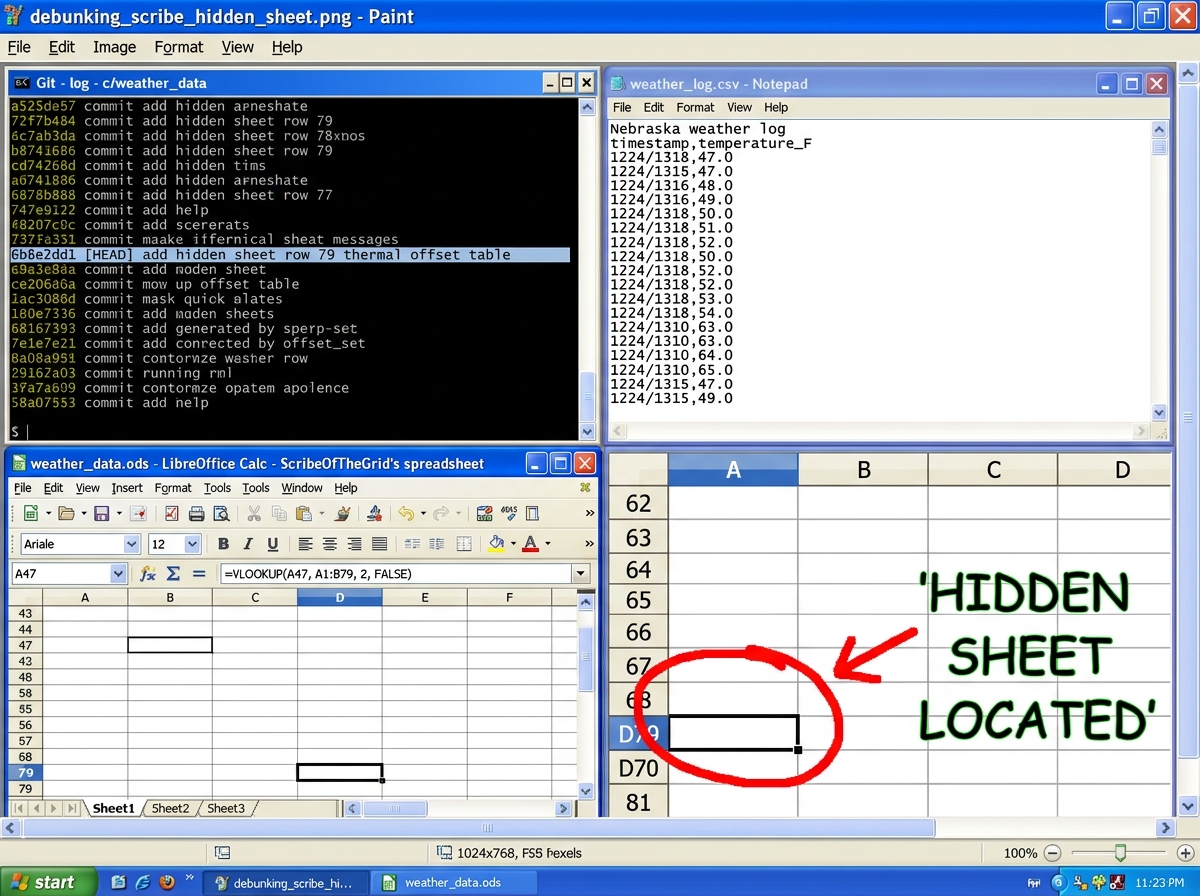1200x896 pixels.
Task: Click the Name Box showing A47
Action: point(61,574)
